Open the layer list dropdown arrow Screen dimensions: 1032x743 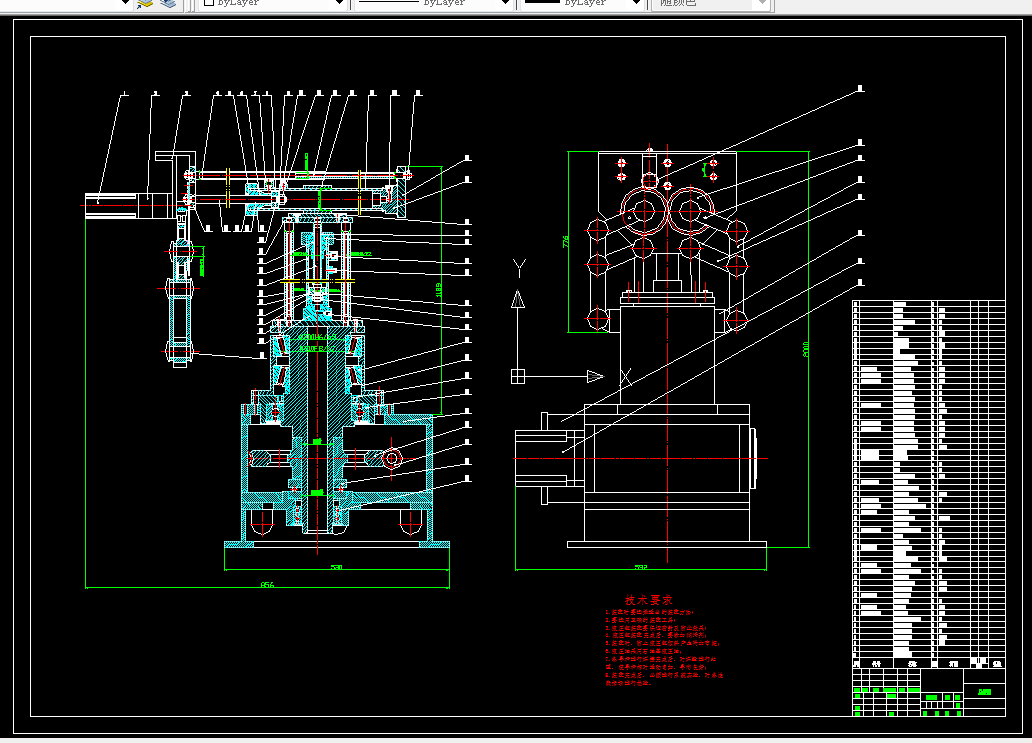(x=125, y=3)
